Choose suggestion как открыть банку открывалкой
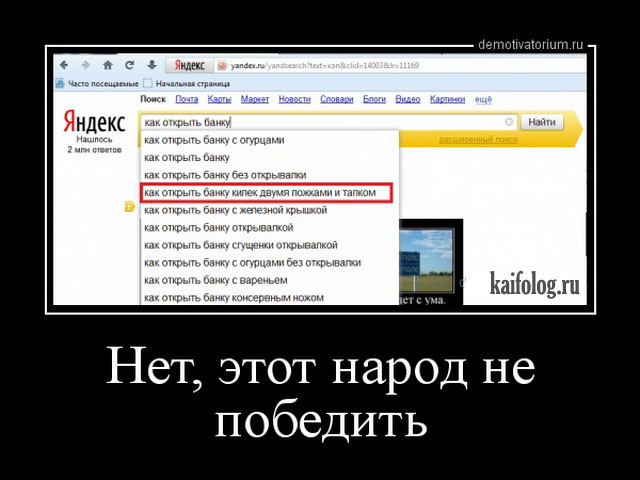The width and height of the screenshot is (640, 480). point(269,228)
